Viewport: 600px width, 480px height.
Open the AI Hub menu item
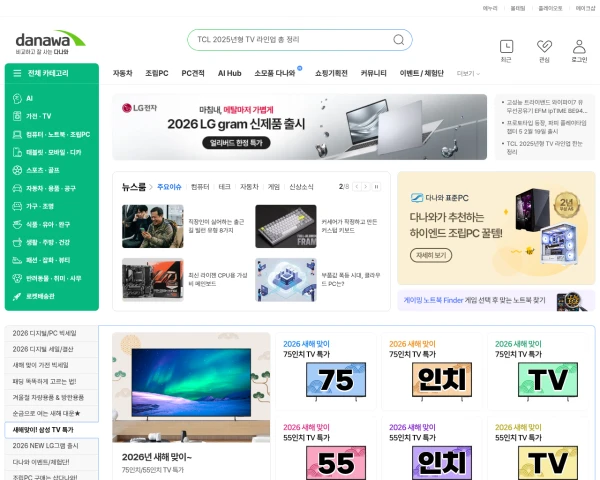pos(230,73)
